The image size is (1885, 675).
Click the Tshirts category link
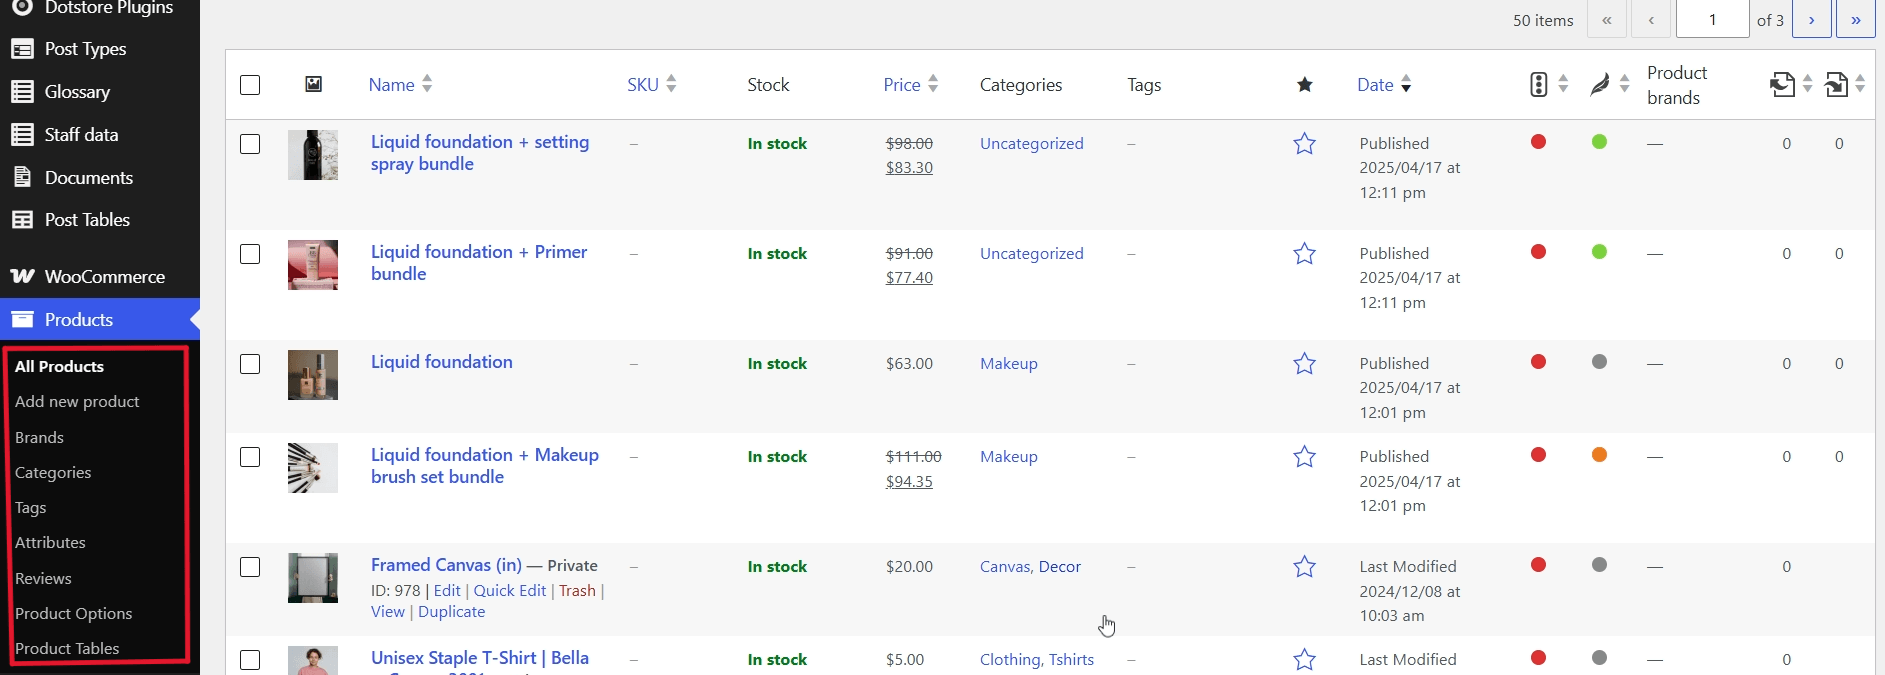click(1071, 660)
